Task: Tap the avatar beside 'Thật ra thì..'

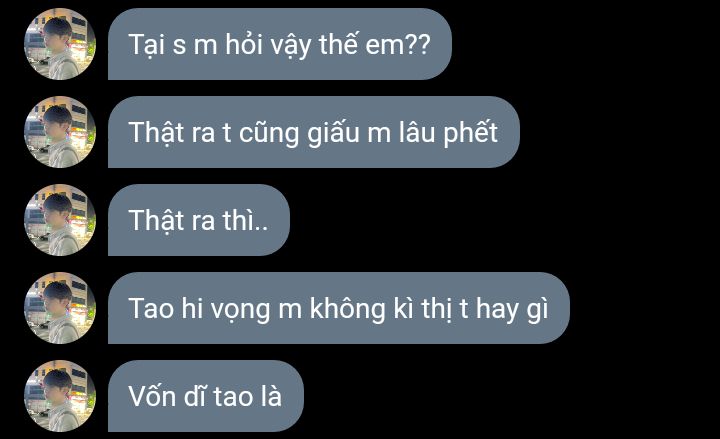Action: pyautogui.click(x=60, y=220)
